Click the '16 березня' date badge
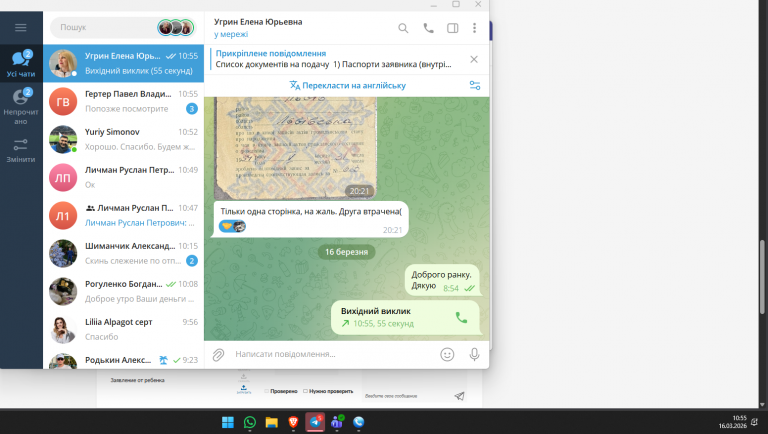768x434 pixels. point(346,252)
